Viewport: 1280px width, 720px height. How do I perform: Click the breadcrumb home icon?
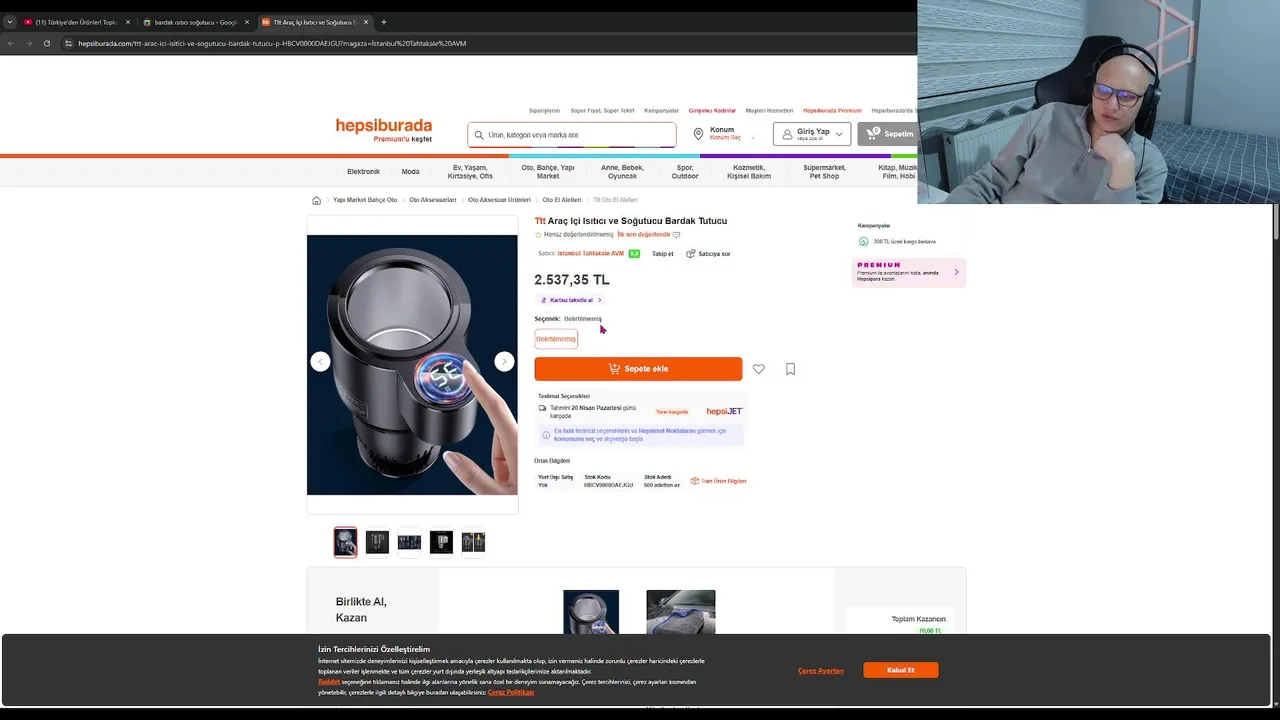click(317, 200)
